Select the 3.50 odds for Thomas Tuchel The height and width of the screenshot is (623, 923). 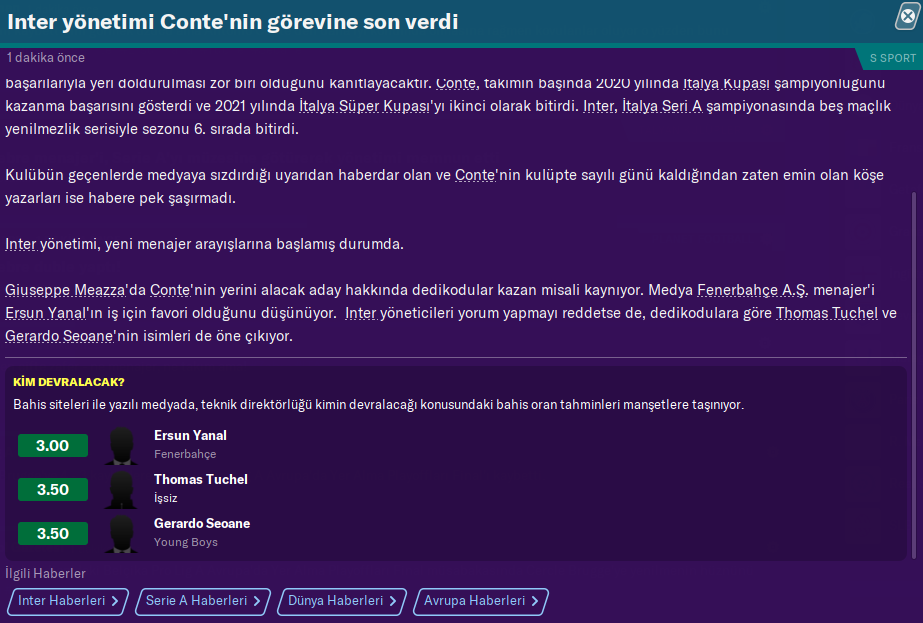coord(53,490)
